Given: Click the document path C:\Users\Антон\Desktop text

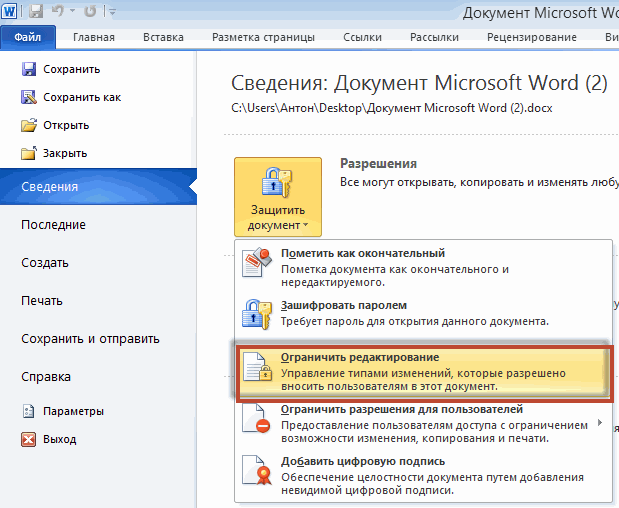Looking at the screenshot, I should click(x=392, y=108).
